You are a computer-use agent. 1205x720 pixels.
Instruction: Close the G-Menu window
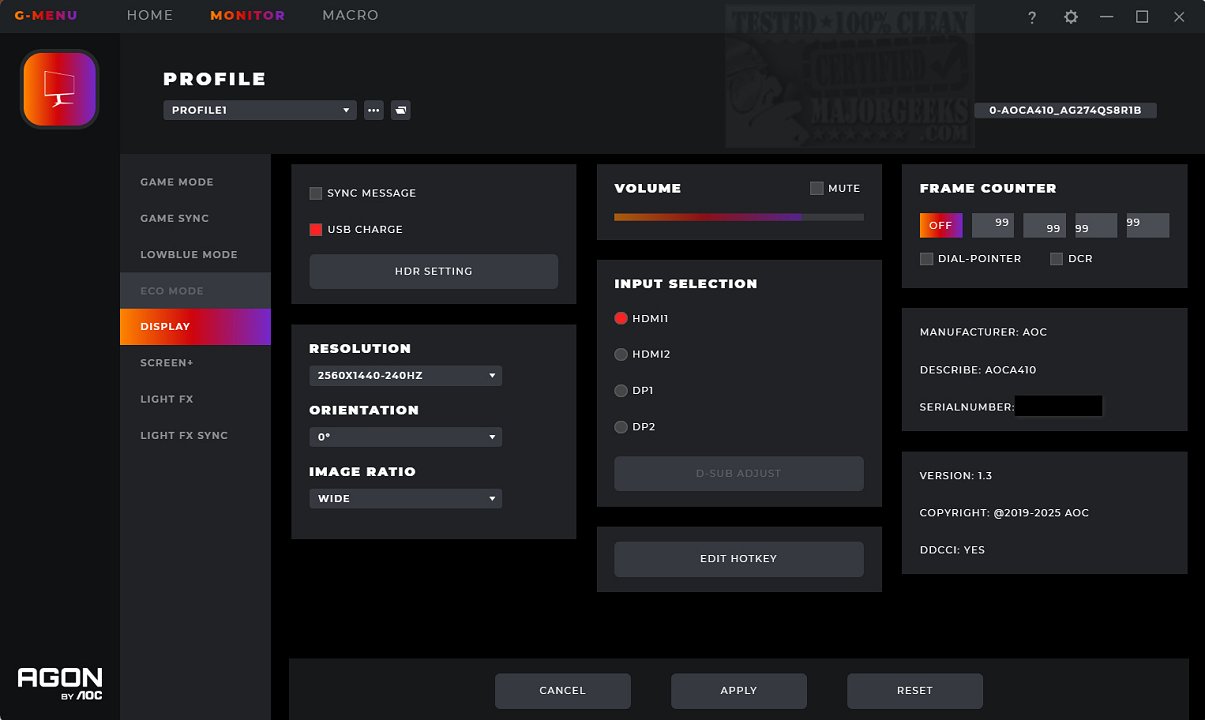(x=1179, y=17)
